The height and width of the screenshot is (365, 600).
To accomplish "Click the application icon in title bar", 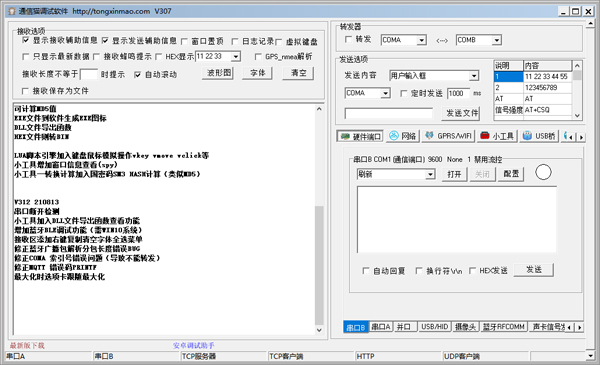I will point(11,11).
